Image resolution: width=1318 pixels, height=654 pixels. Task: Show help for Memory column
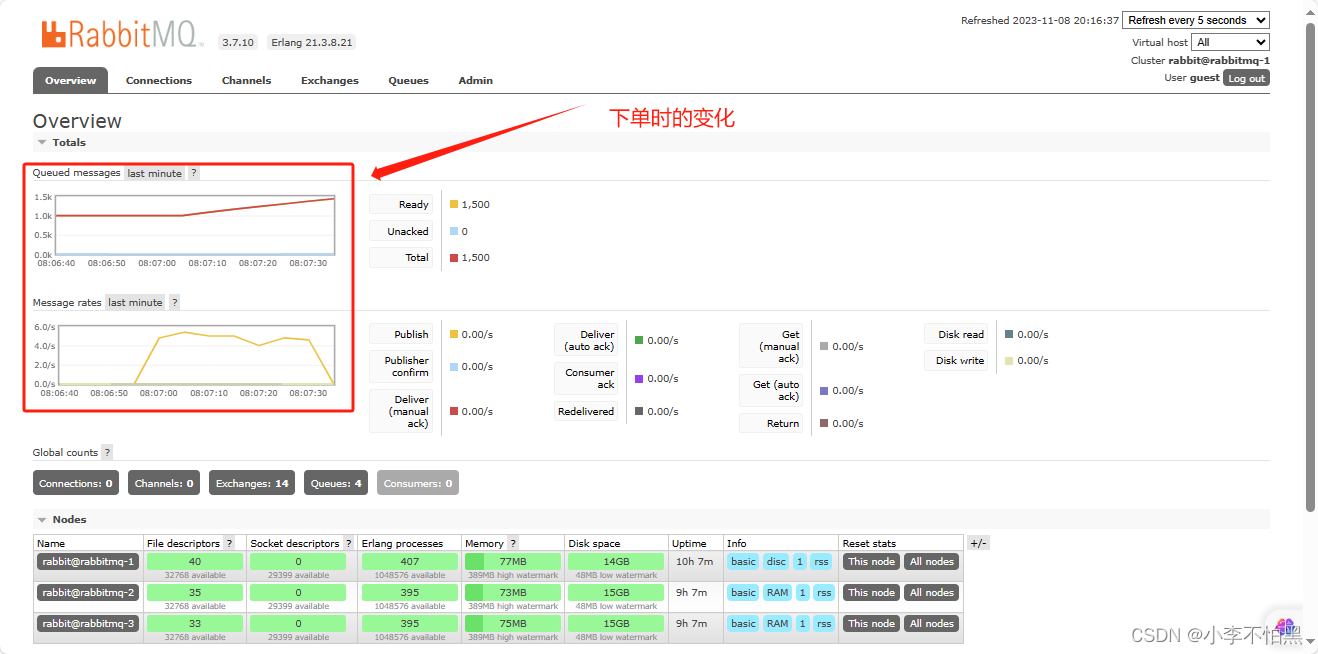[x=513, y=543]
